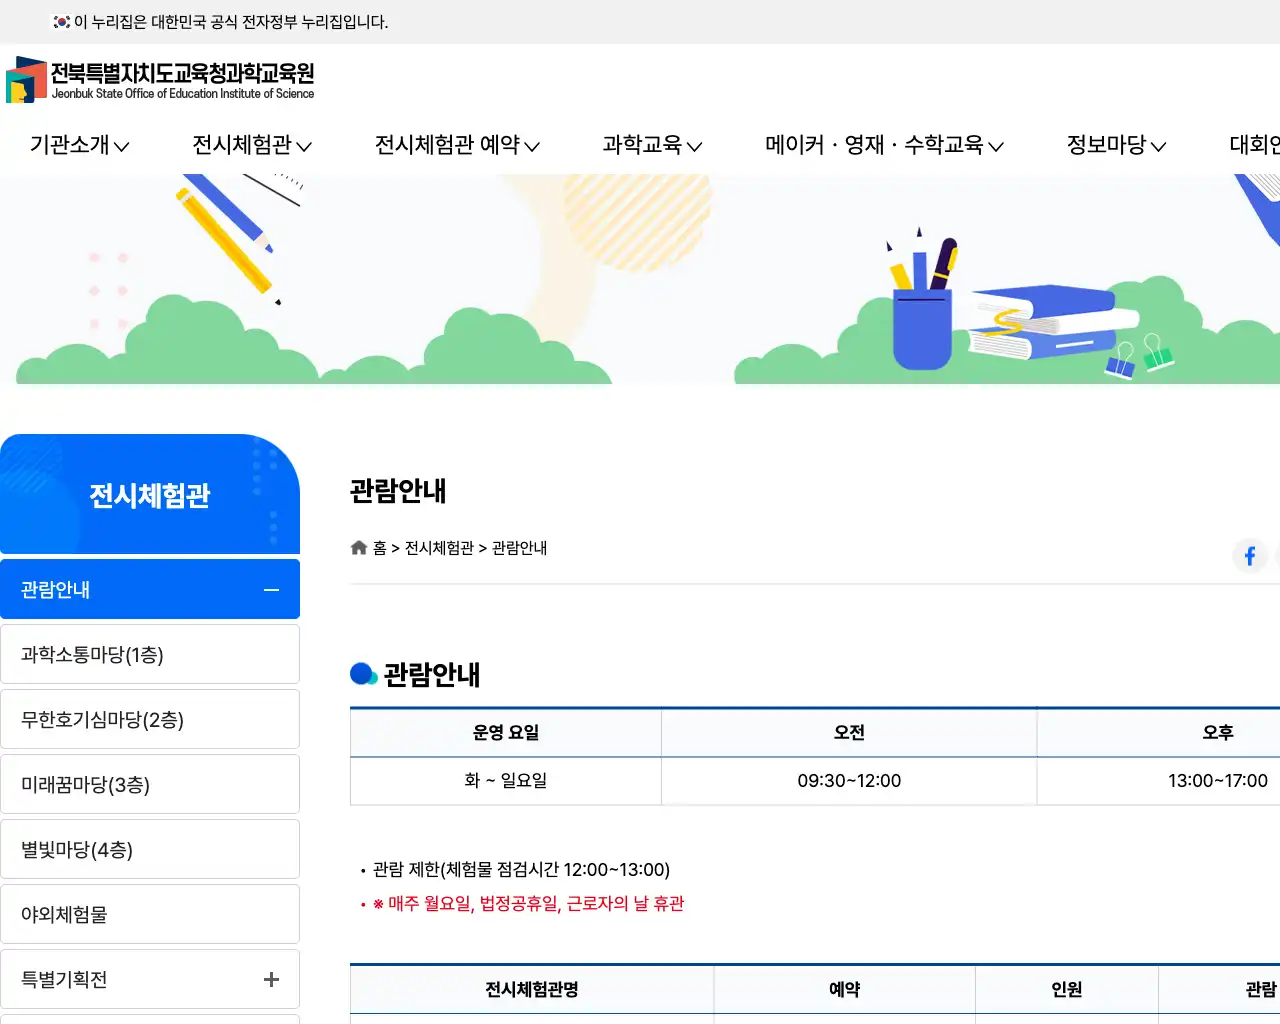Click the Jeonbuk Institute of Science logo
The width and height of the screenshot is (1280, 1024).
[x=160, y=80]
